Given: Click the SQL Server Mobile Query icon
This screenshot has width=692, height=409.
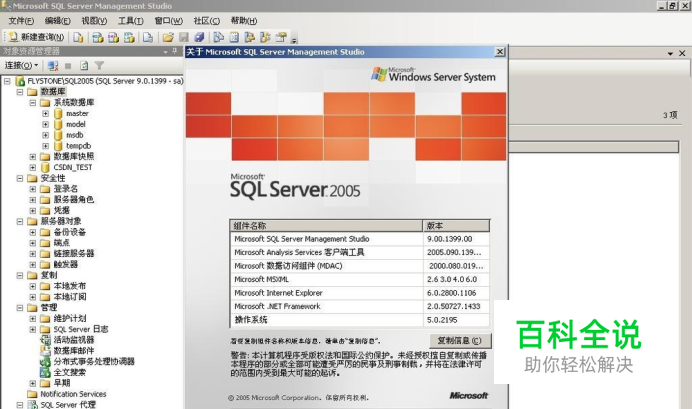Looking at the screenshot, I should [x=148, y=38].
